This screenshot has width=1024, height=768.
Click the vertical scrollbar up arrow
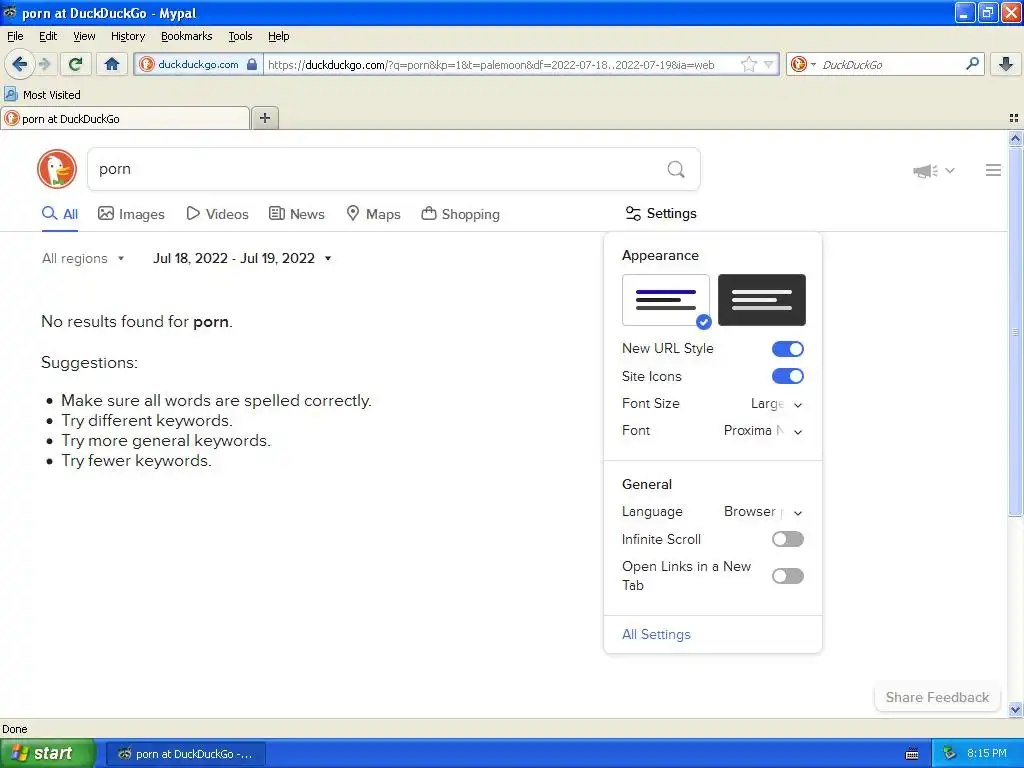1015,138
